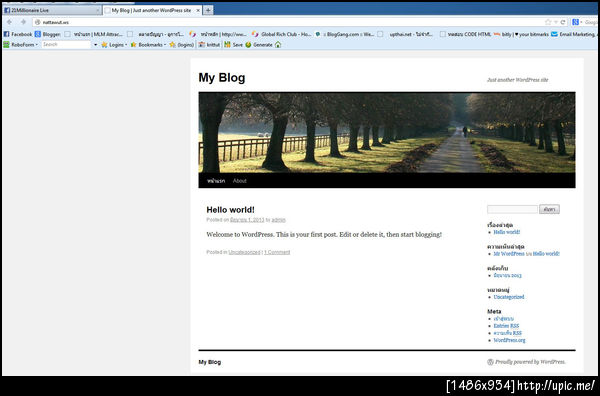The height and width of the screenshot is (396, 600).
Task: Open RoboForm Bookmarks dropdown
Action: 148,45
